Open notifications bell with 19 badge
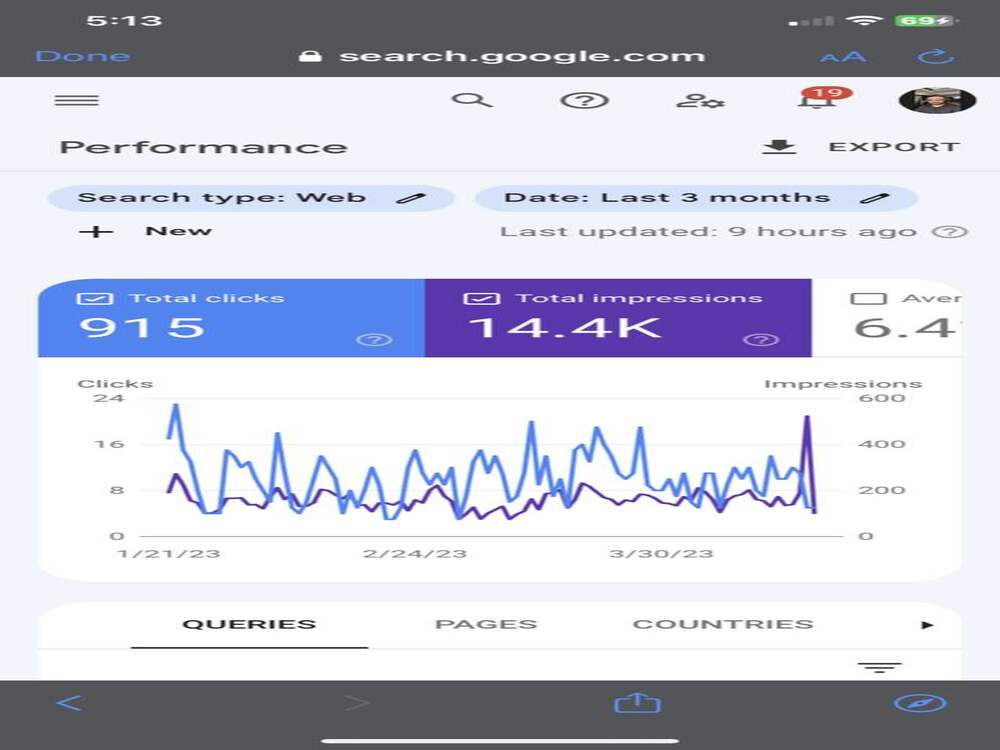Viewport: 1000px width, 750px height. 823,98
